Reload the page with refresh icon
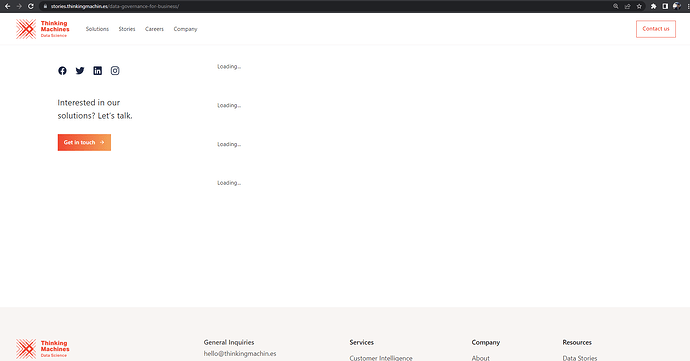The image size is (690, 361). pos(31,6)
